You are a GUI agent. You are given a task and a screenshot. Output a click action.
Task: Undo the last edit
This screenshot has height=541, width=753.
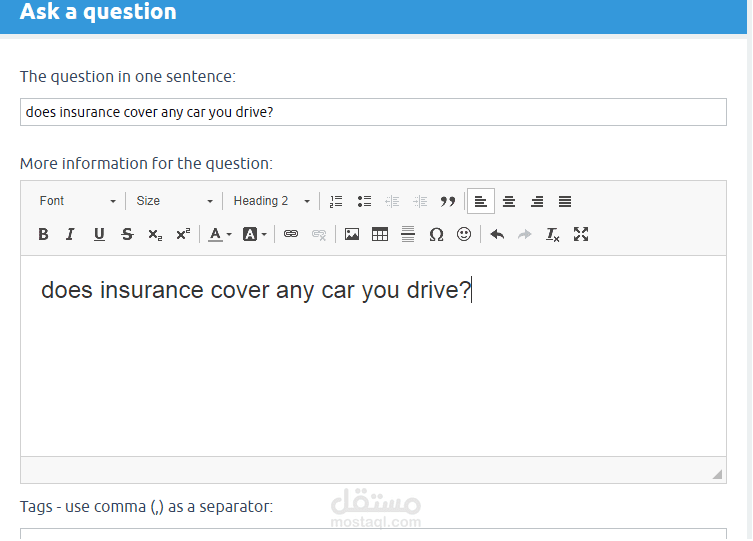[x=497, y=234]
